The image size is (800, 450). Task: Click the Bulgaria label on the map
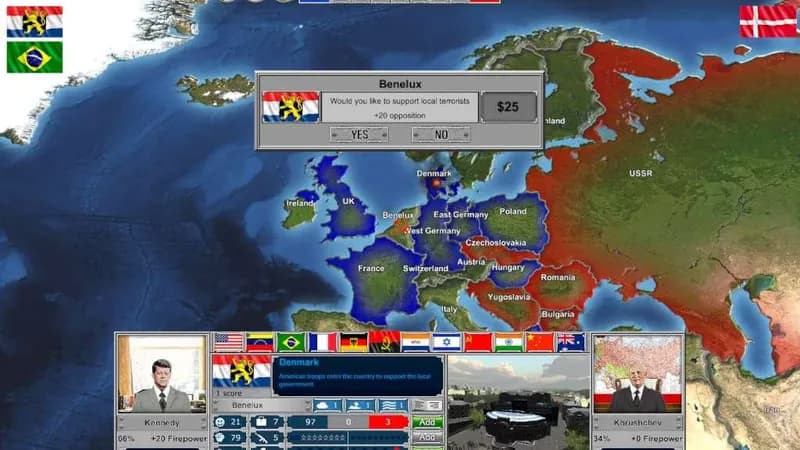tap(558, 314)
